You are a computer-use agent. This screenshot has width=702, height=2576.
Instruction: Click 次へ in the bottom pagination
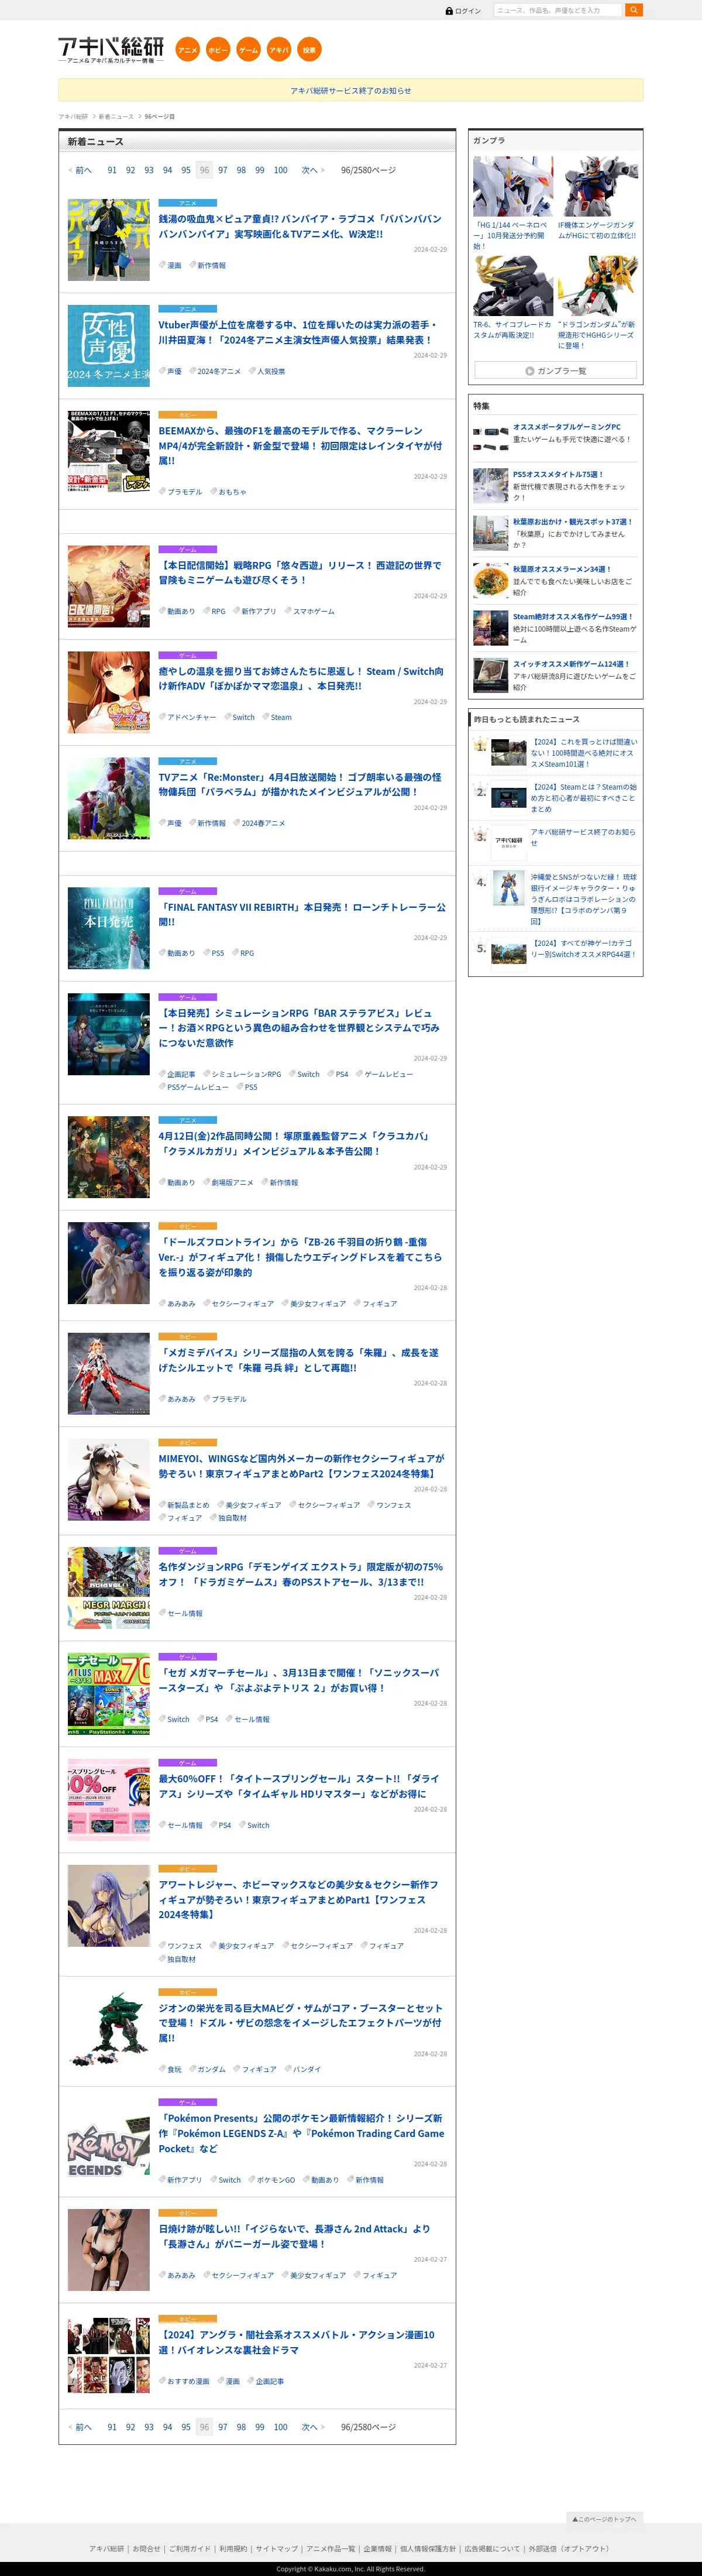(313, 2427)
